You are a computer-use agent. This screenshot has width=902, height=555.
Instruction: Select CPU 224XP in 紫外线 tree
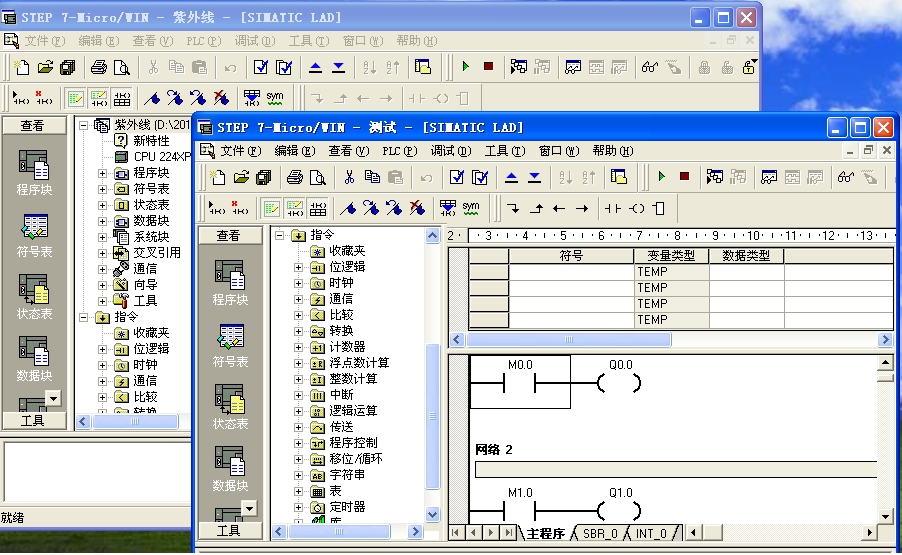162,156
